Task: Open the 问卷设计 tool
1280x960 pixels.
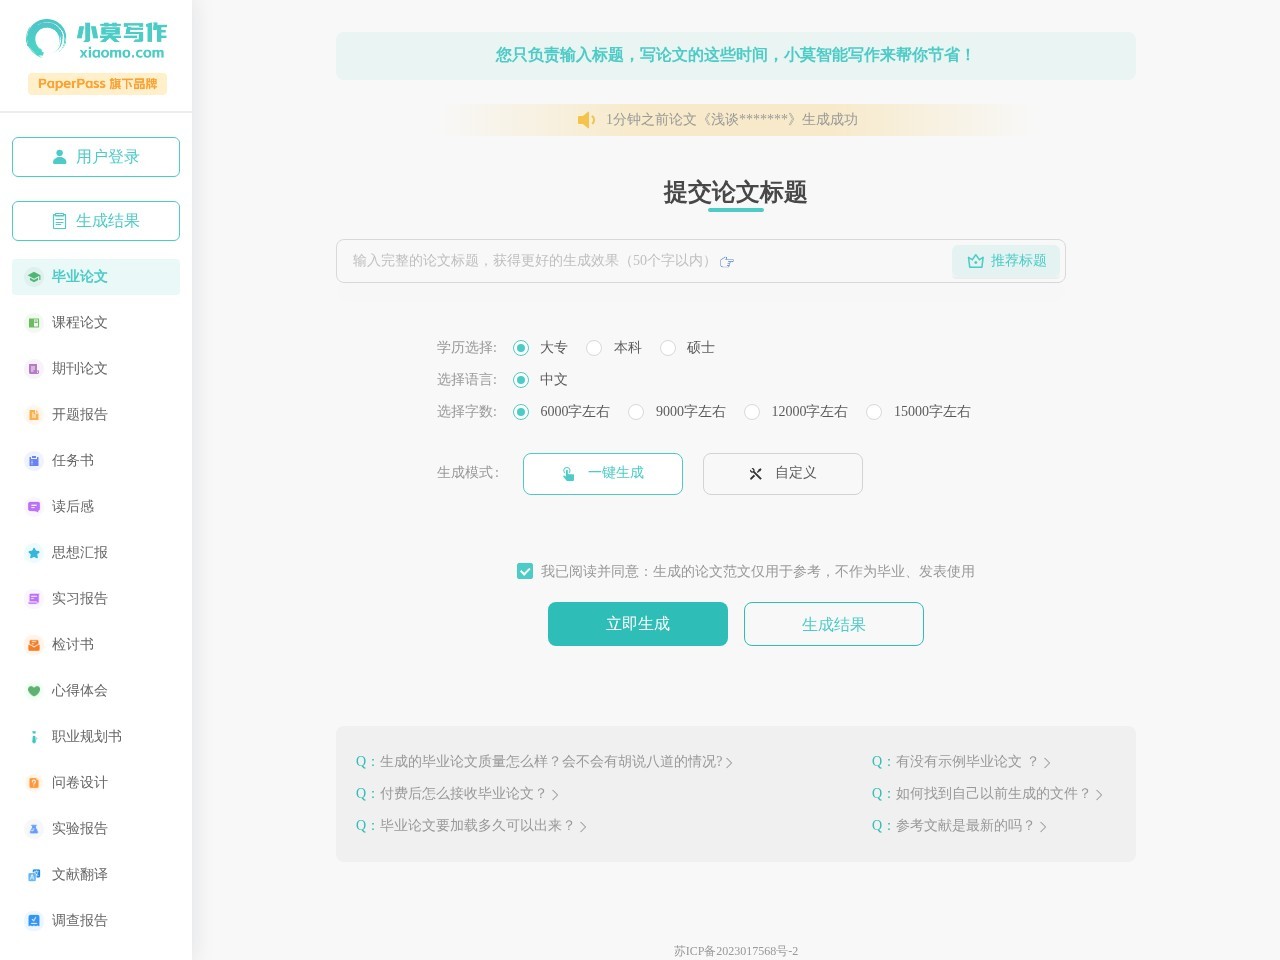Action: click(80, 782)
